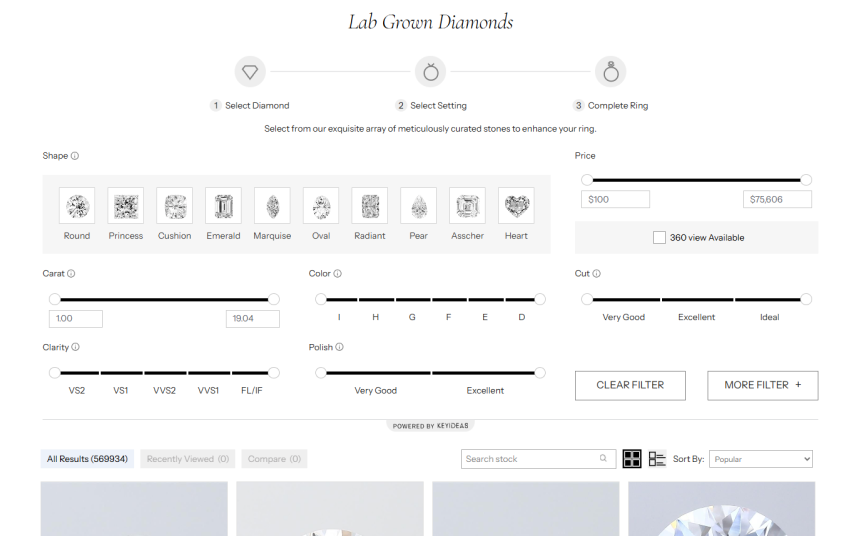The width and height of the screenshot is (852, 536).
Task: Click the search magnifier icon
Action: click(603, 458)
